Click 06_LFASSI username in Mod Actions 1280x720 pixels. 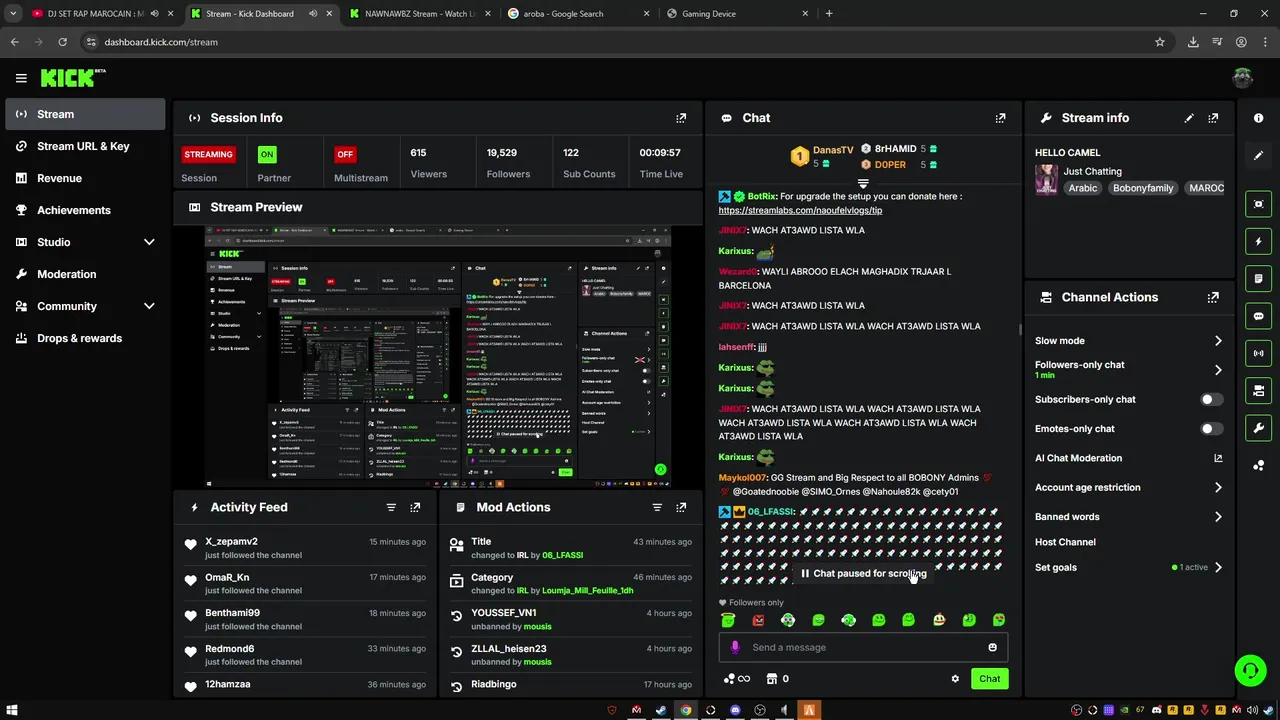click(562, 555)
